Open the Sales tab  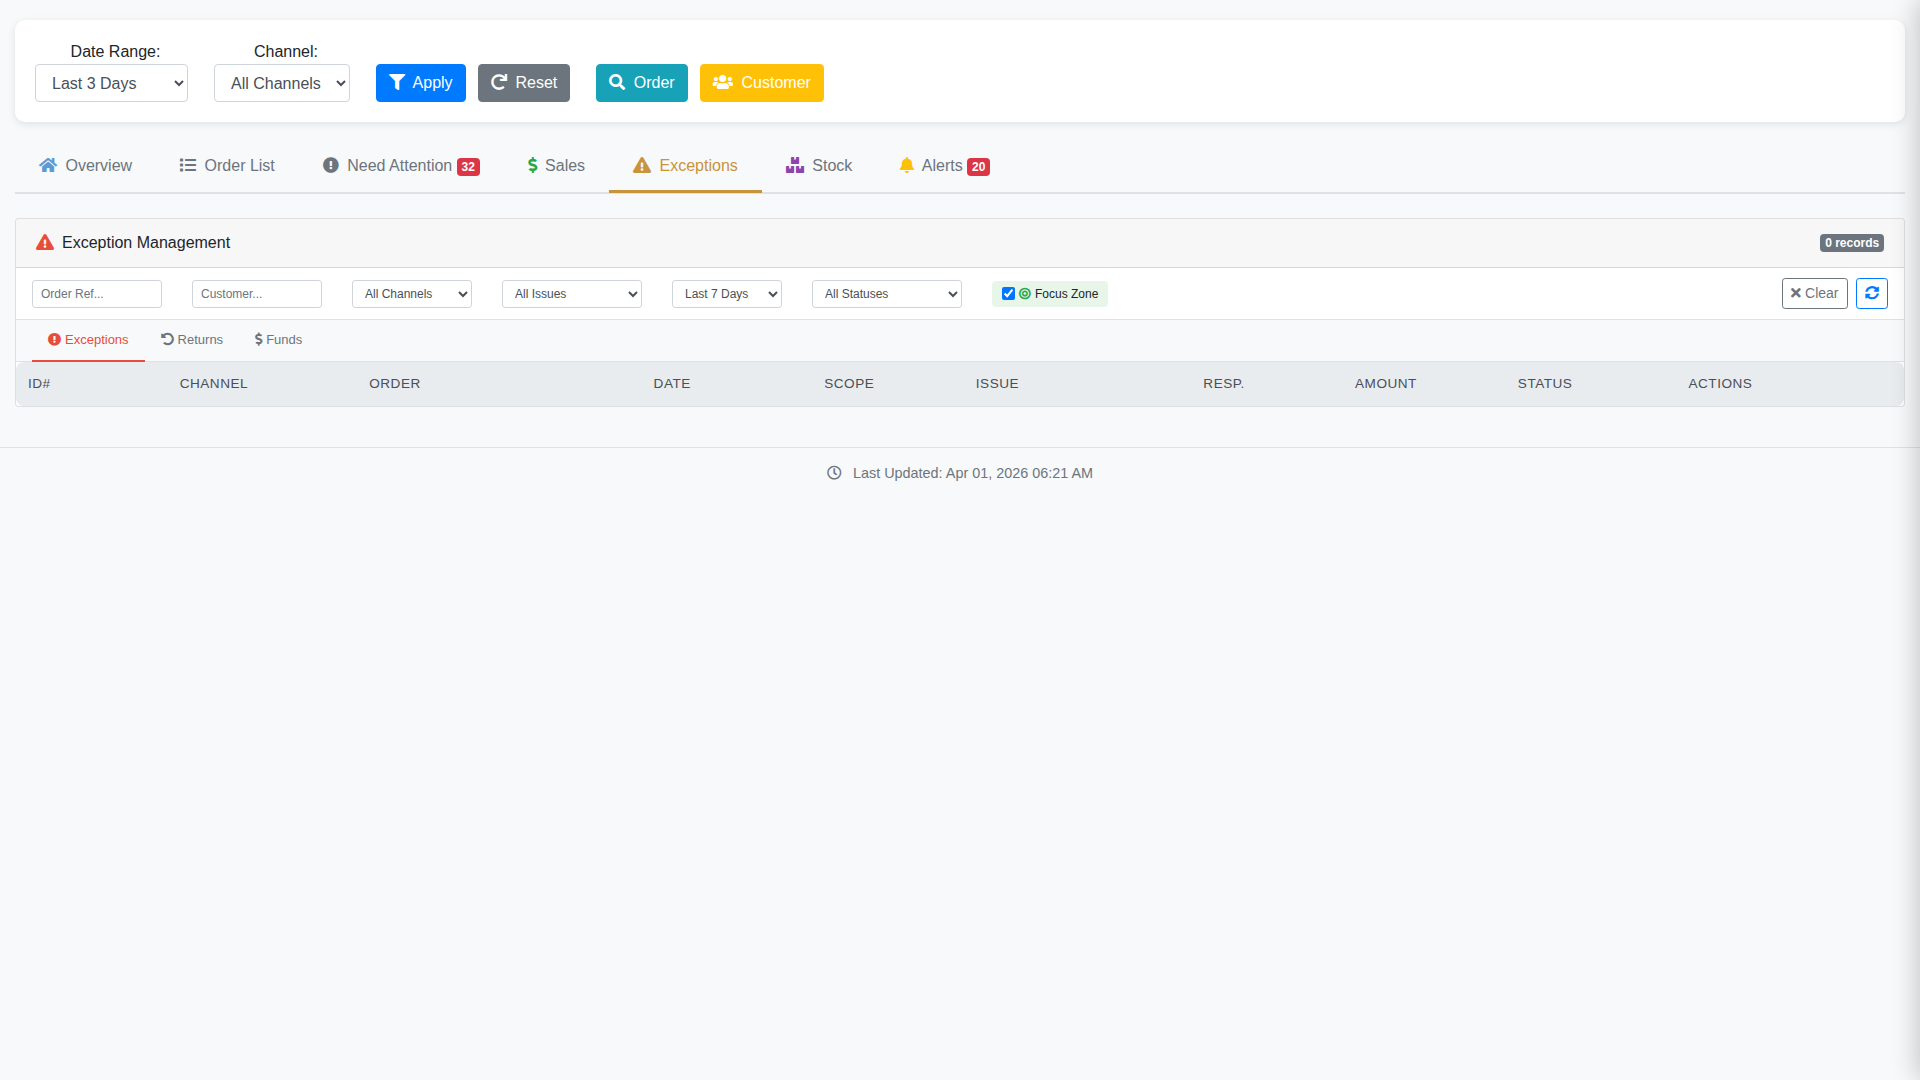[555, 165]
